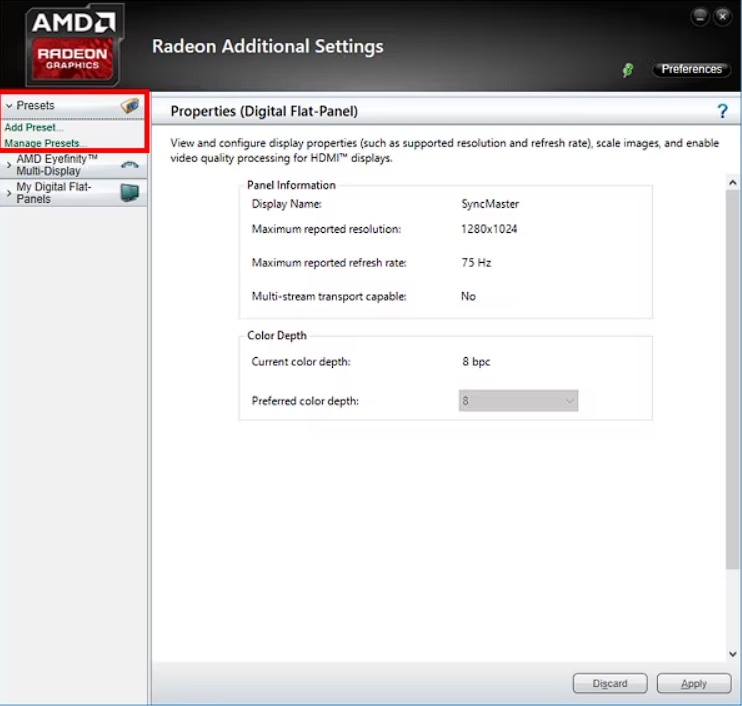Click the Current color depth label

[301, 362]
